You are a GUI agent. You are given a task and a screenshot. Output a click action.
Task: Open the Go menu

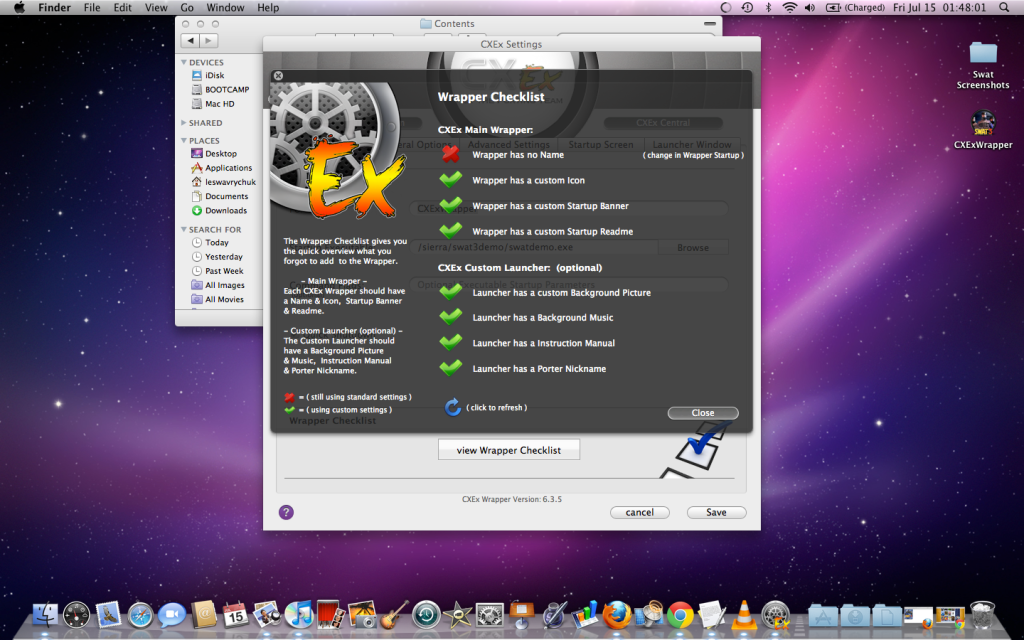click(x=187, y=8)
